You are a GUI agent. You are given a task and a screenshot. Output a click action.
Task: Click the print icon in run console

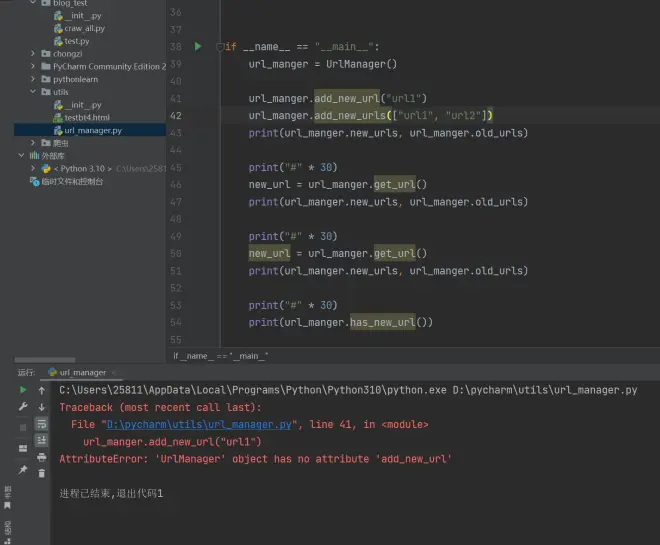point(42,457)
